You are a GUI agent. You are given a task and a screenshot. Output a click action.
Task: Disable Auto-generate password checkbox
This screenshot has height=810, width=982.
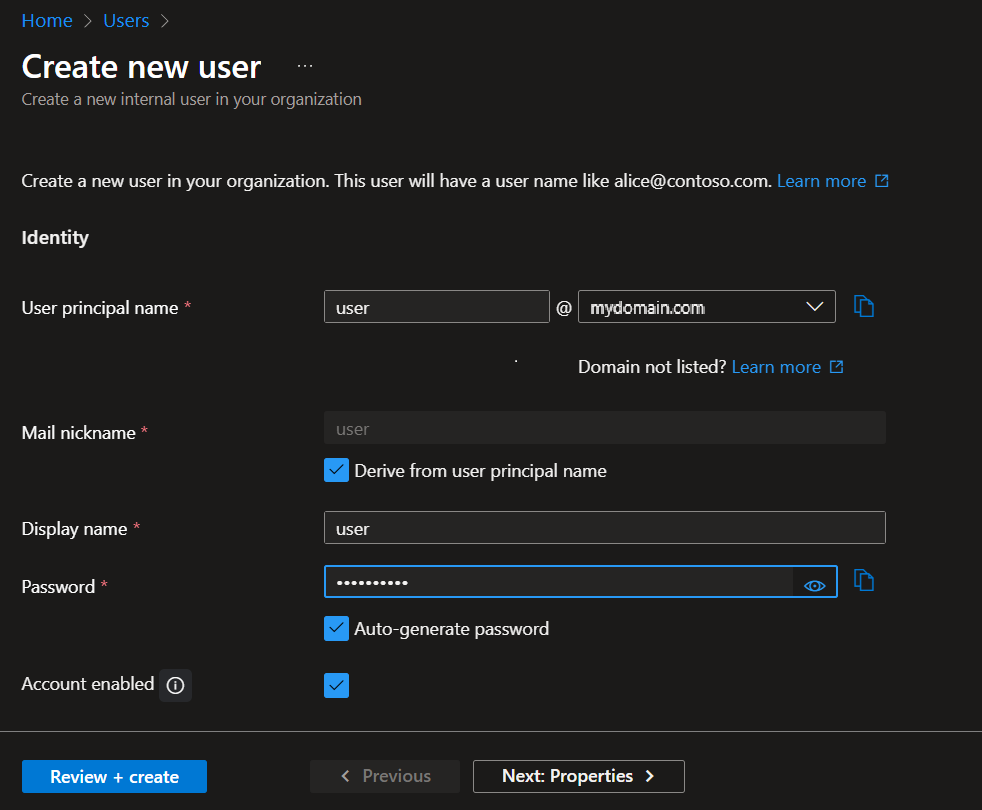pos(337,628)
